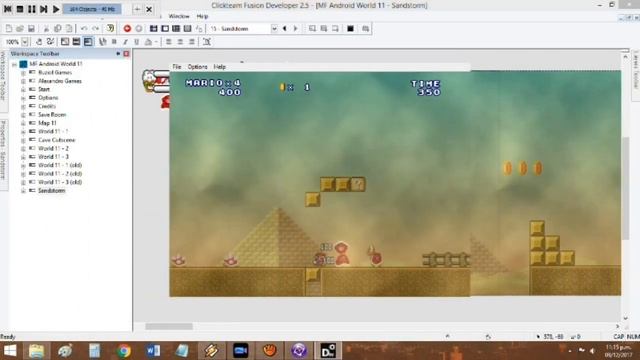Open the Help menu in Fusion
Viewport: 640px width, 360px height.
coord(202,16)
